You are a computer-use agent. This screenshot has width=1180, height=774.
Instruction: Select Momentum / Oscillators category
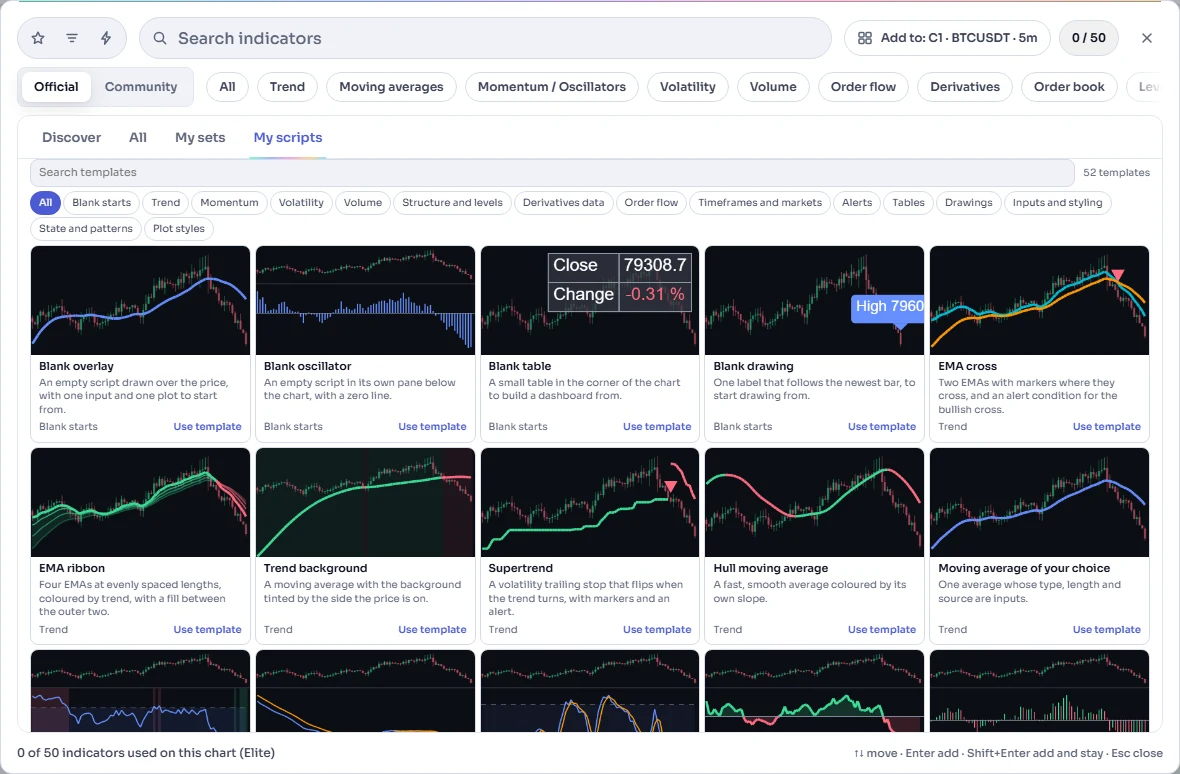552,87
